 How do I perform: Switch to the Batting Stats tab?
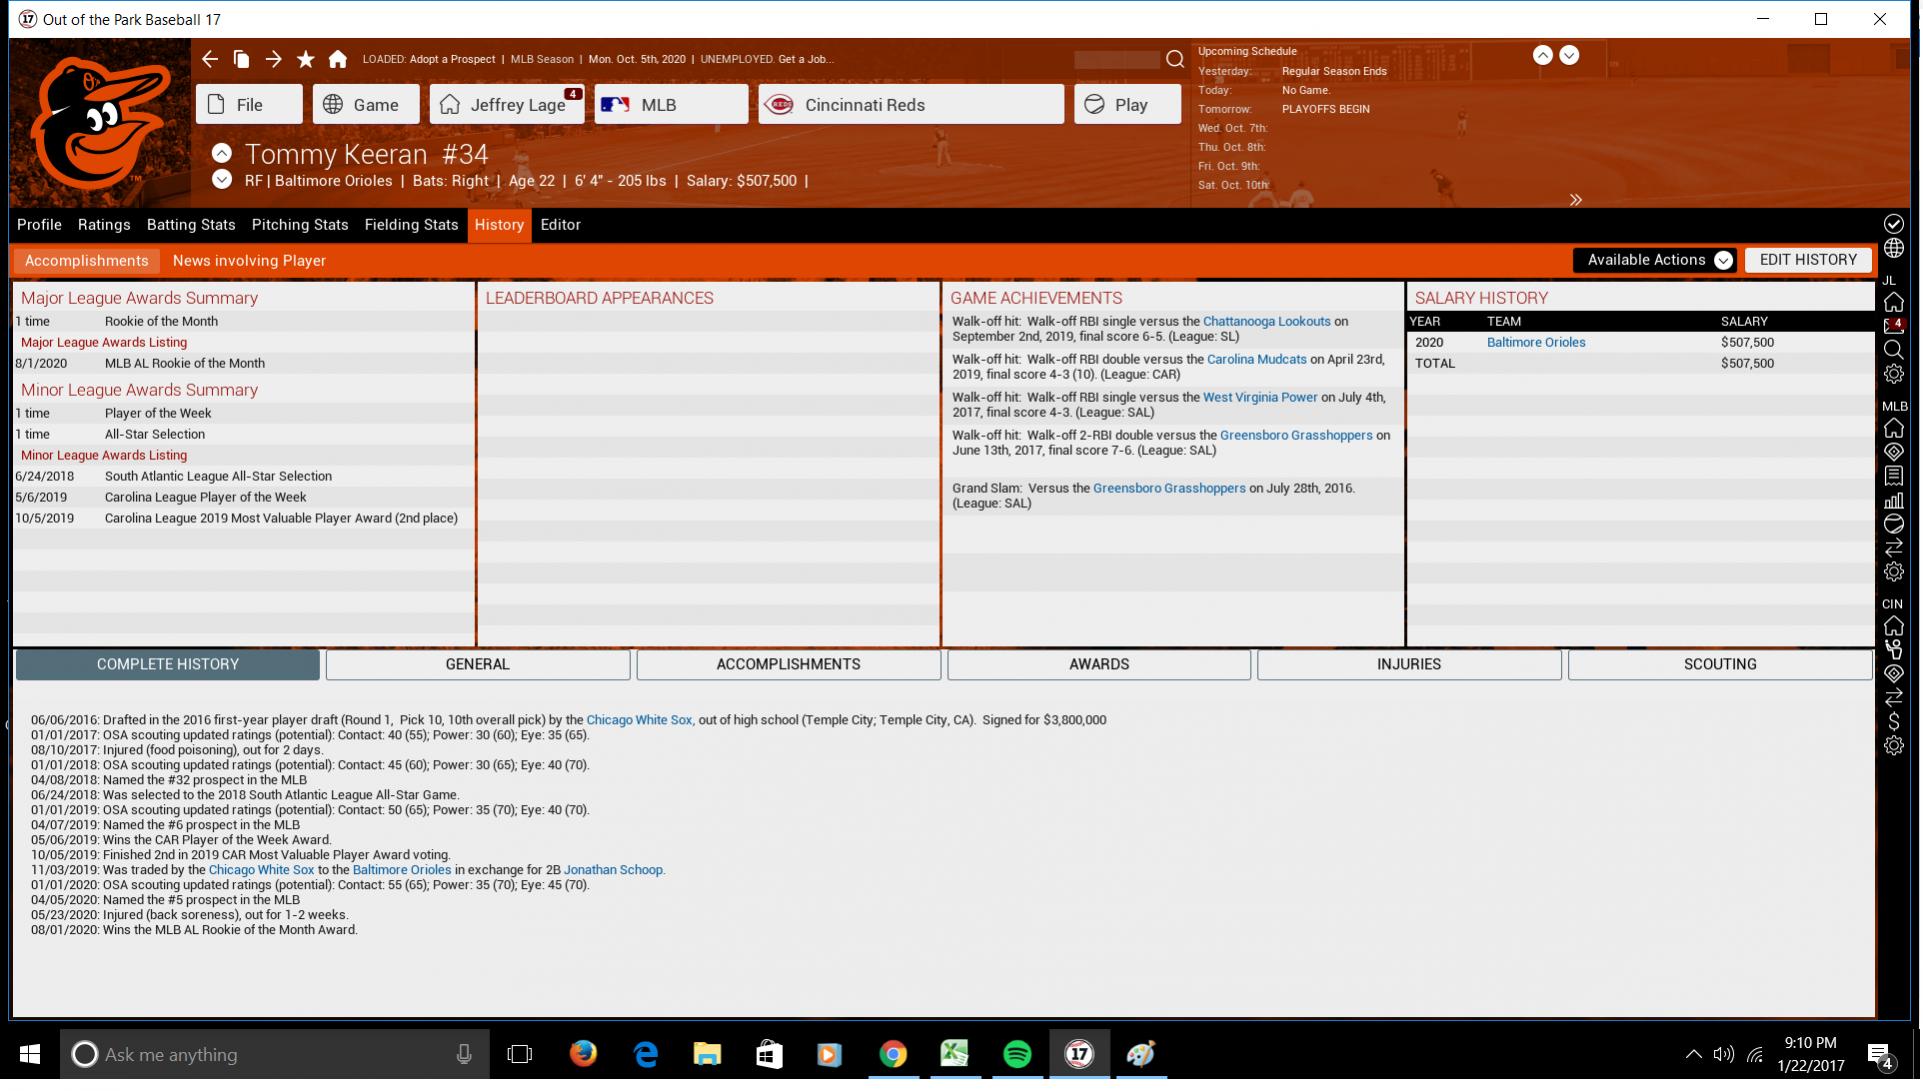[x=191, y=225]
